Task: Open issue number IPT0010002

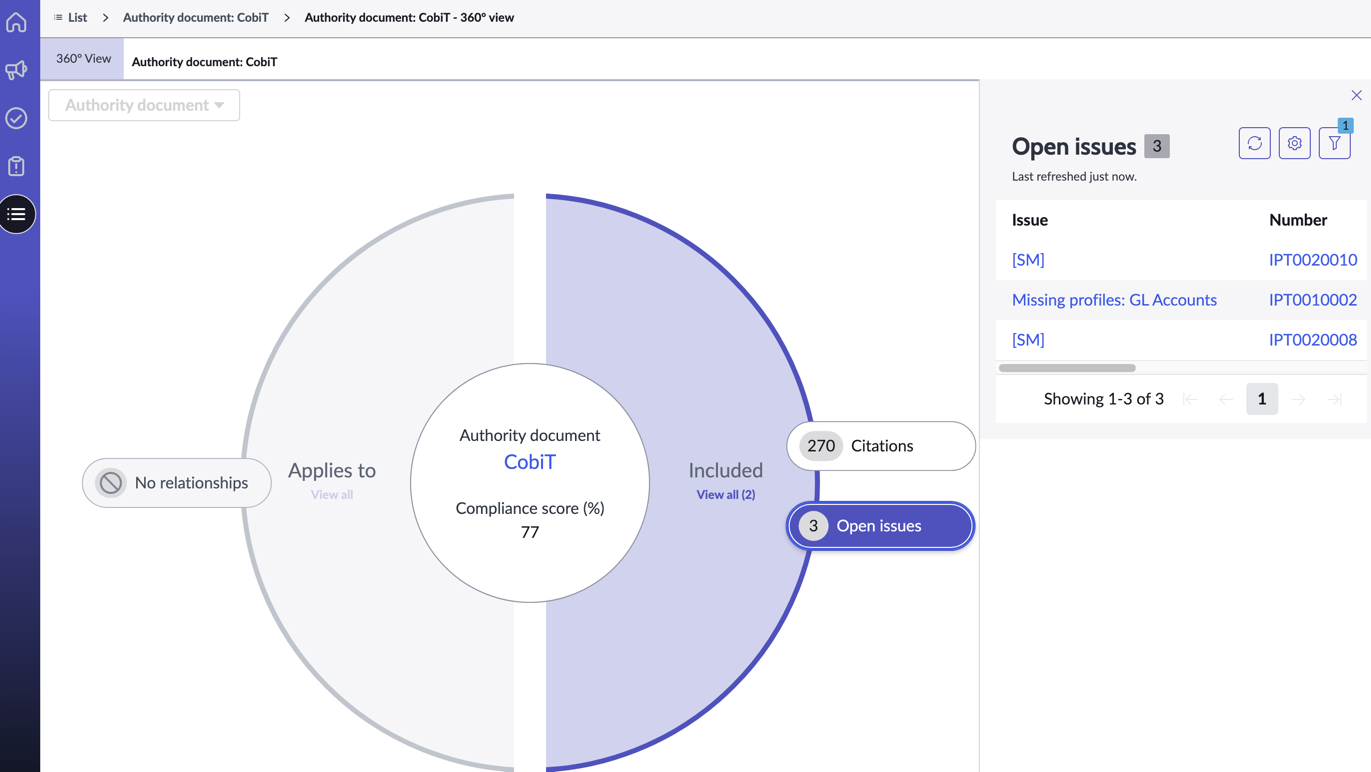Action: (x=1313, y=300)
